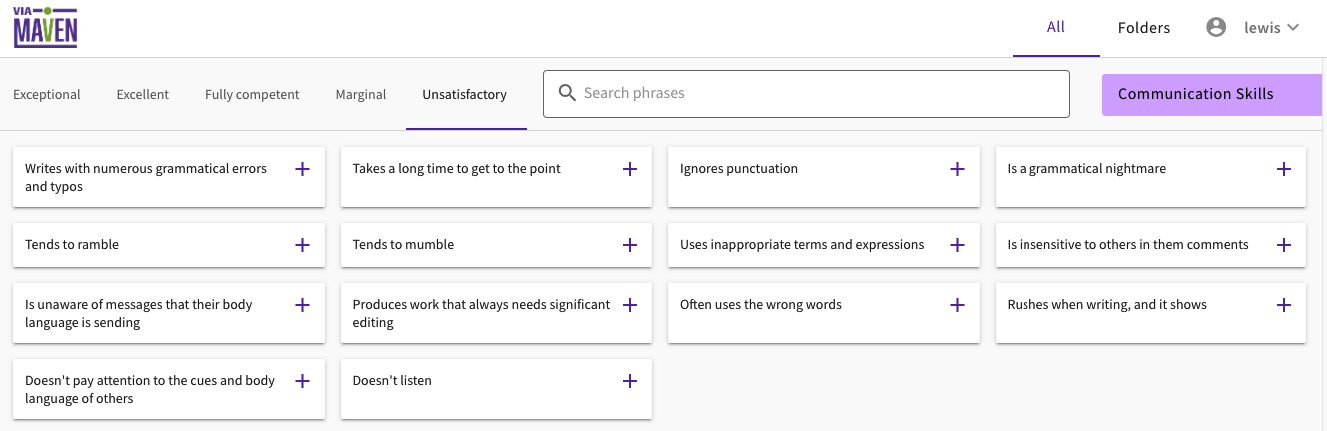This screenshot has height=431, width=1327.
Task: Open the lewis user dropdown menu
Action: (x=1271, y=28)
